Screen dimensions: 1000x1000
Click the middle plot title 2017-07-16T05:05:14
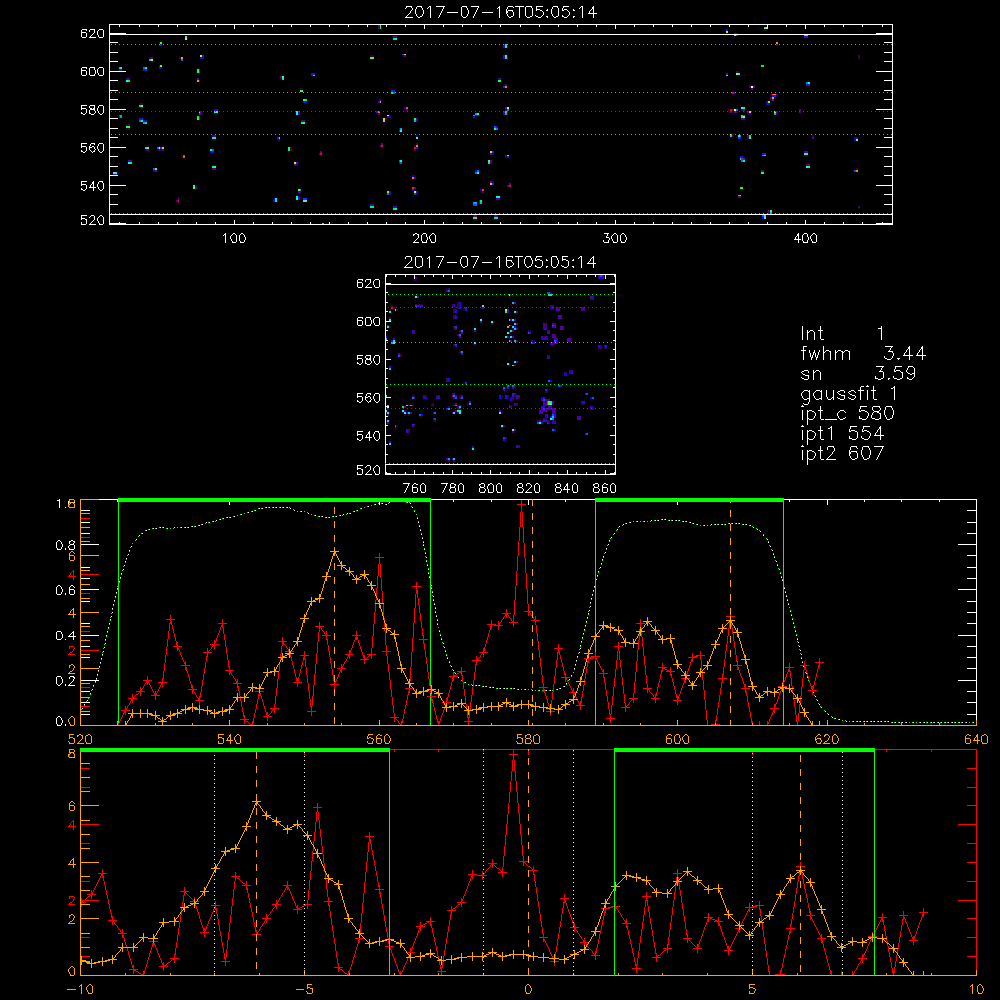click(500, 262)
